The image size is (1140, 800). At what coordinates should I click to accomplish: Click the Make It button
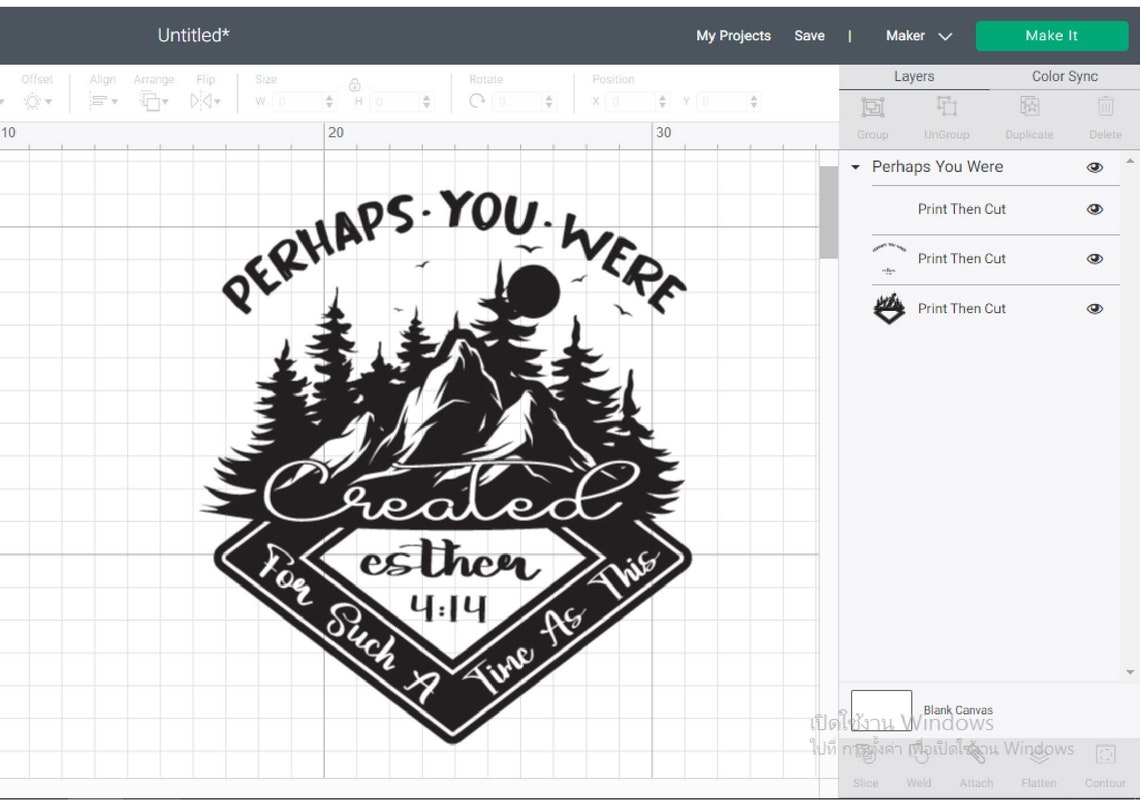coord(1051,35)
